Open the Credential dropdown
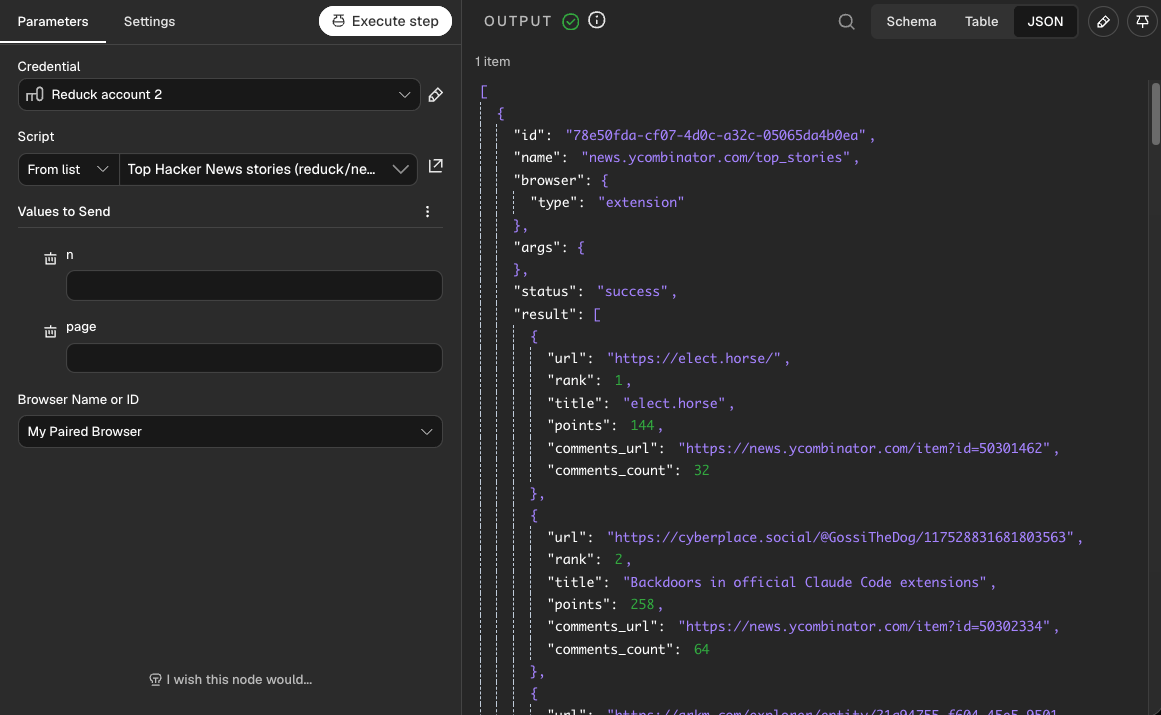This screenshot has height=715, width=1161. (x=219, y=95)
